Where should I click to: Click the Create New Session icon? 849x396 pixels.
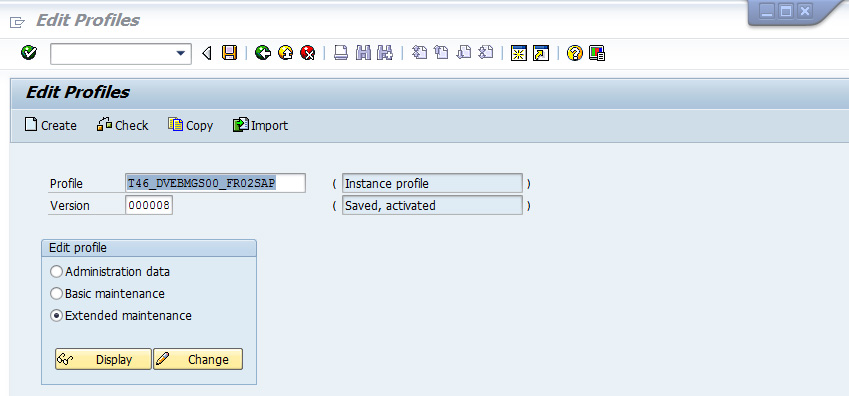[519, 53]
